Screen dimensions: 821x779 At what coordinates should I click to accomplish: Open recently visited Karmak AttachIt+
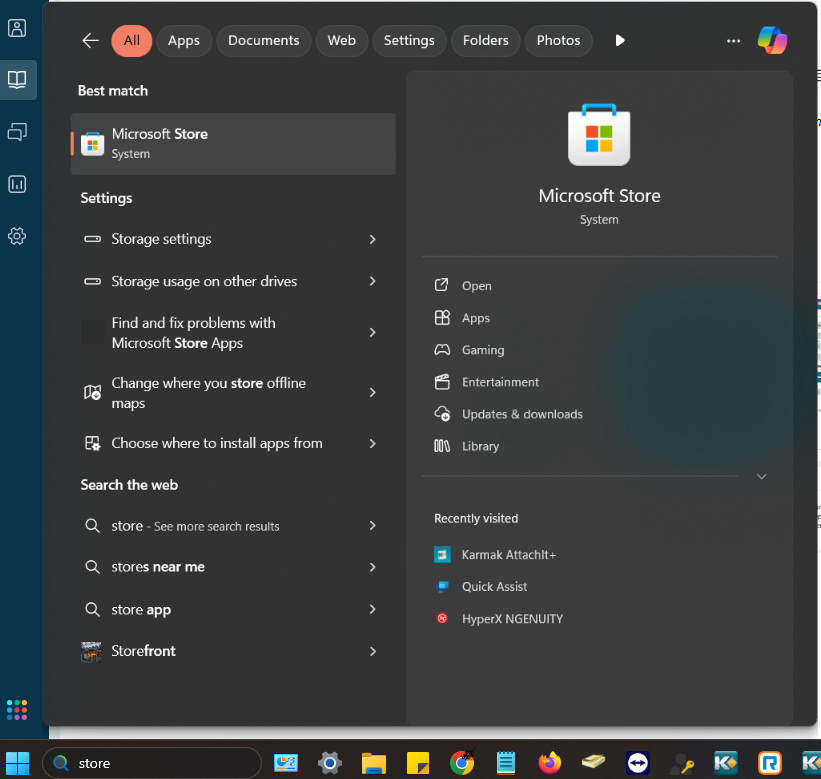click(x=508, y=555)
